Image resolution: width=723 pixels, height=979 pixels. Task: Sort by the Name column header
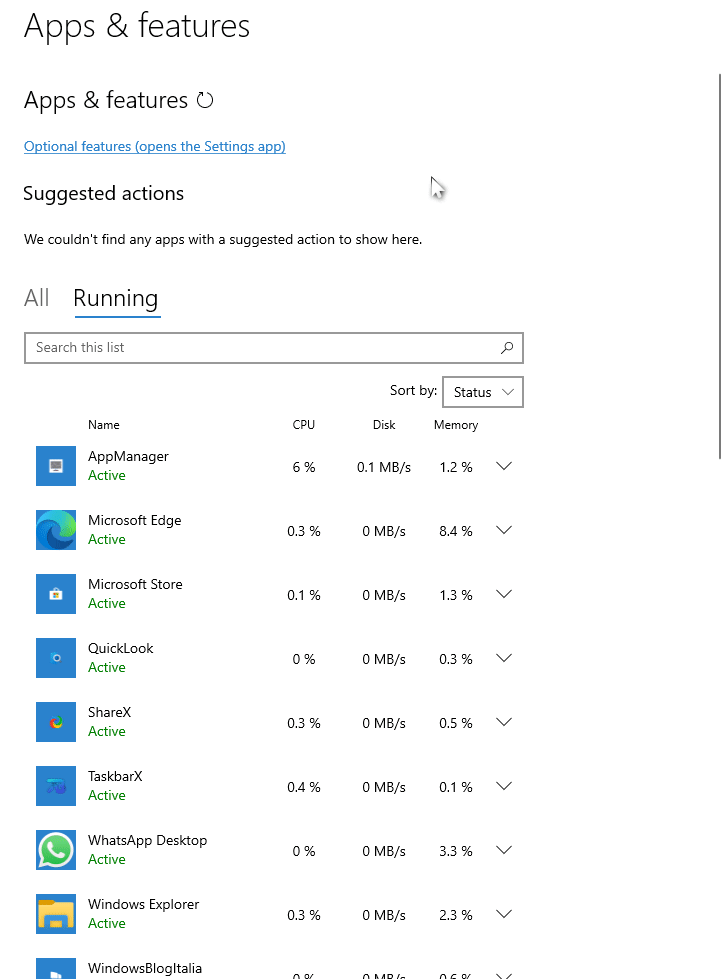click(104, 425)
